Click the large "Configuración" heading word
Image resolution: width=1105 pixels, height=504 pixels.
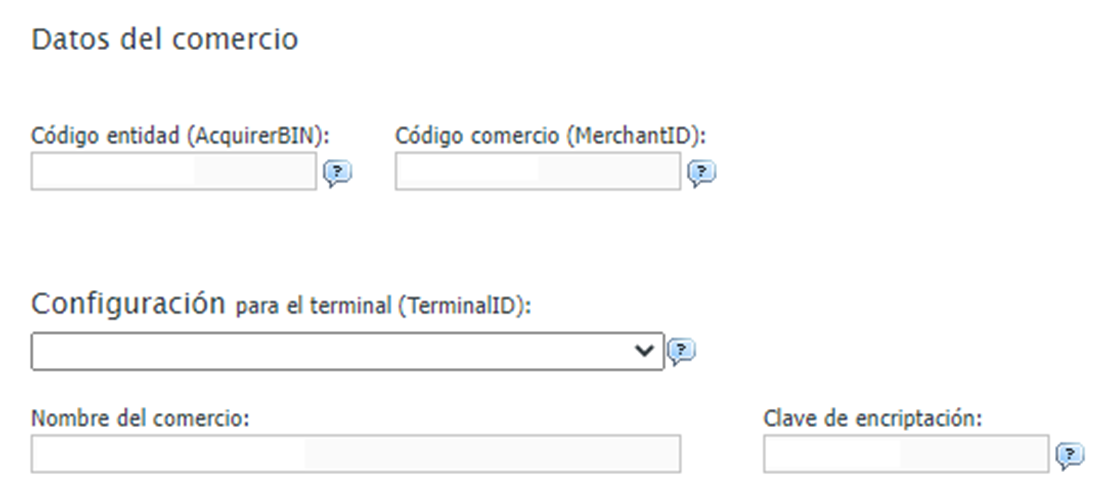click(129, 303)
